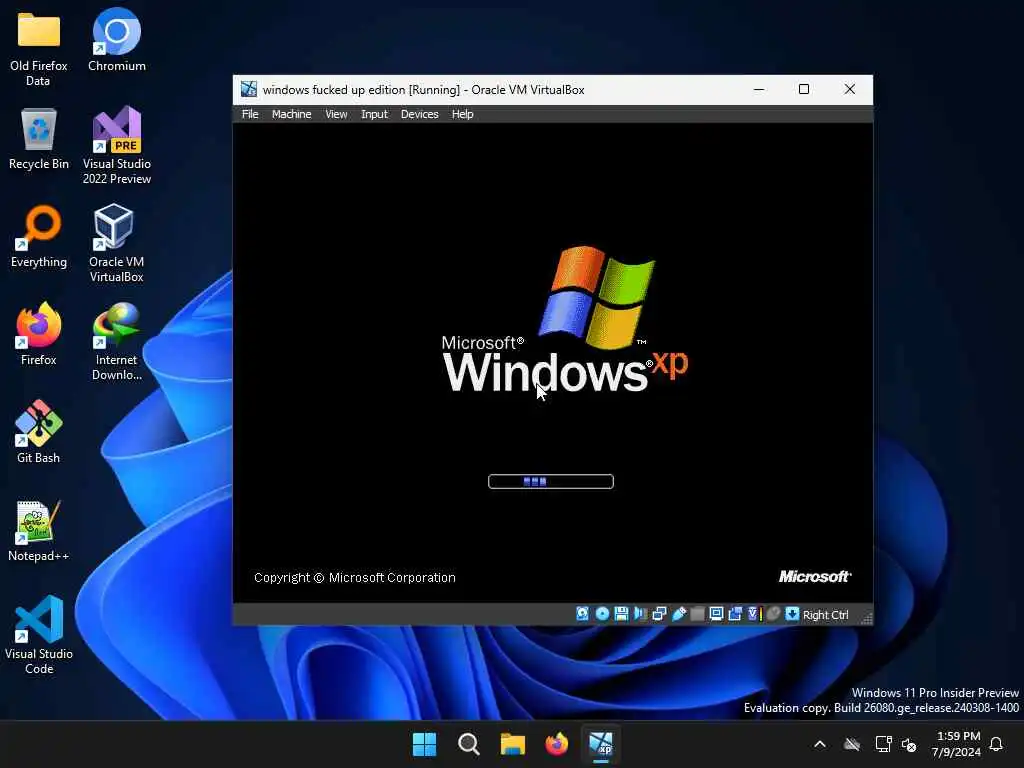Click the optical disc indicator in VirtualBox status bar
Screen dimensions: 1024x768
602,614
